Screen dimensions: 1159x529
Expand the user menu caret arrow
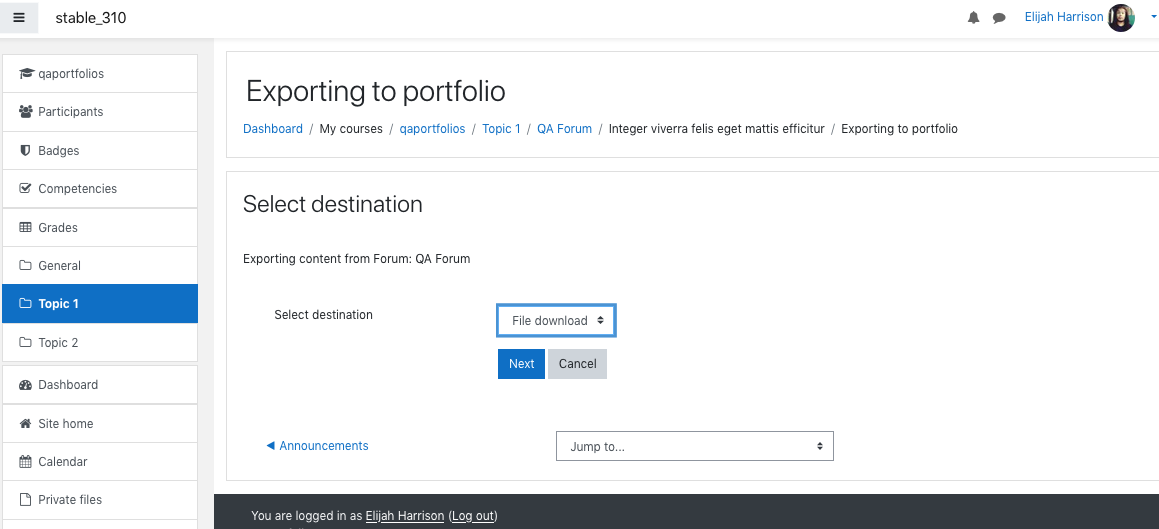(1154, 18)
